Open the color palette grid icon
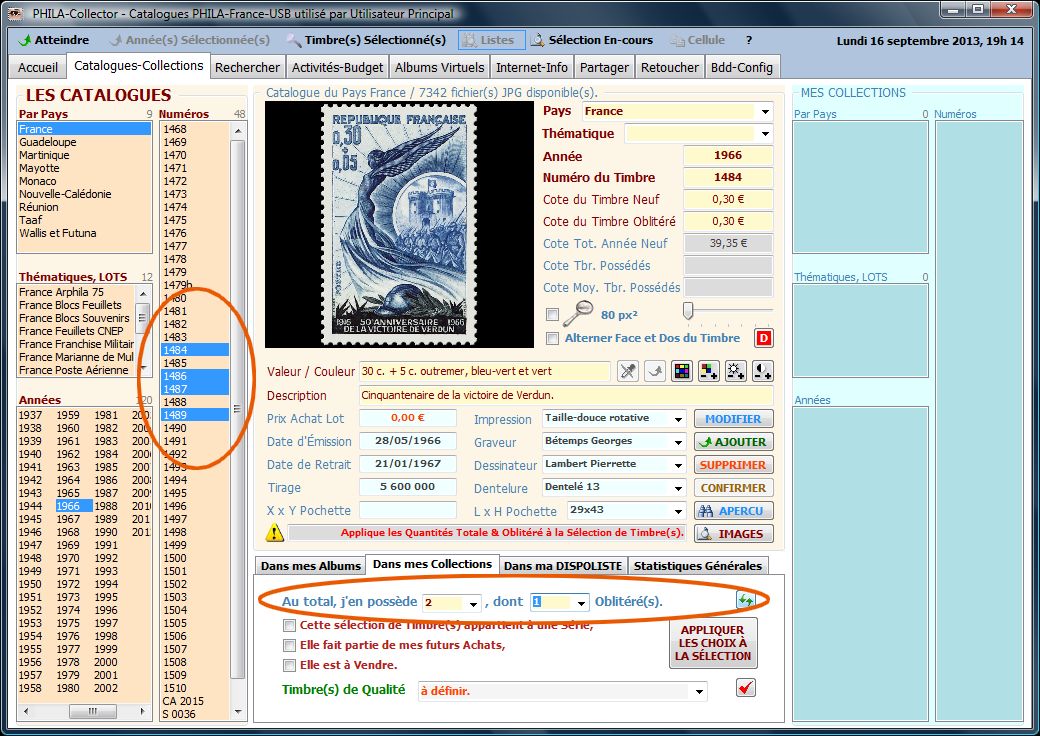This screenshot has width=1040, height=736. coord(682,371)
